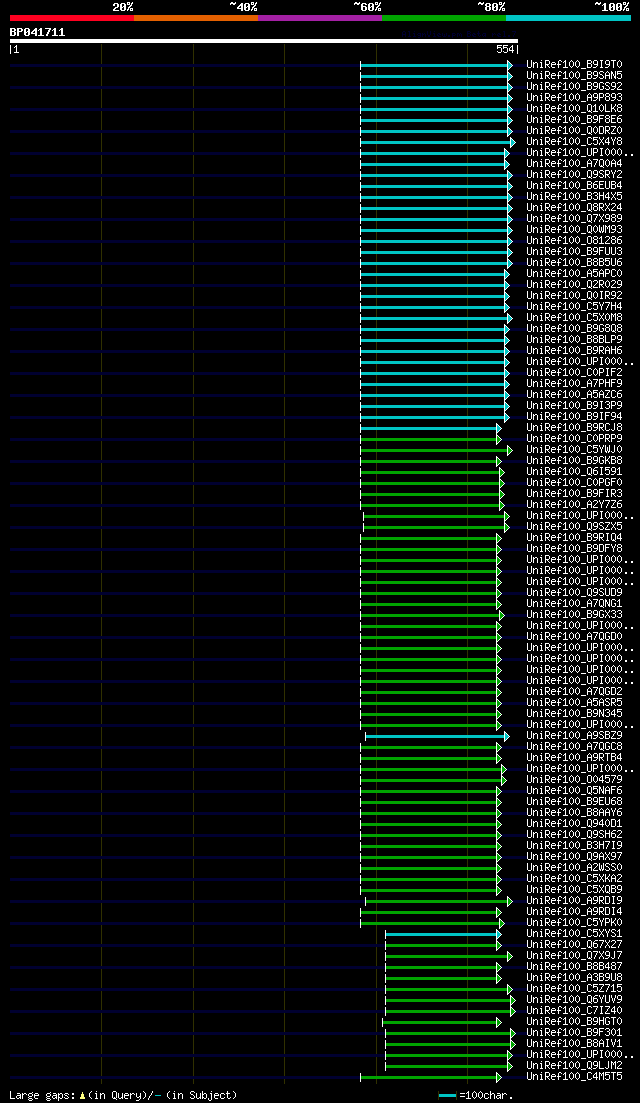640x1103 pixels.
Task: Select the UniRef100_B9IF94 label
Action: [574, 416]
